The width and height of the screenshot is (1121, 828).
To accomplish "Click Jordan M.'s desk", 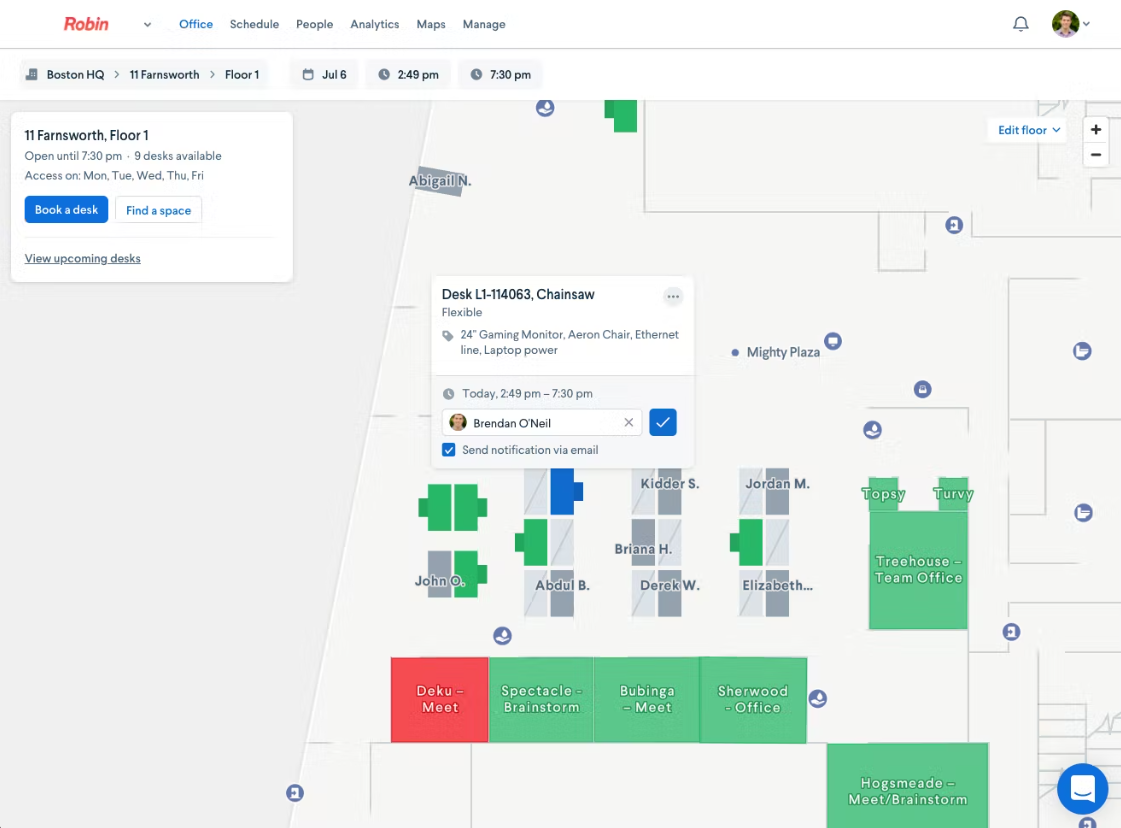I will [x=777, y=491].
